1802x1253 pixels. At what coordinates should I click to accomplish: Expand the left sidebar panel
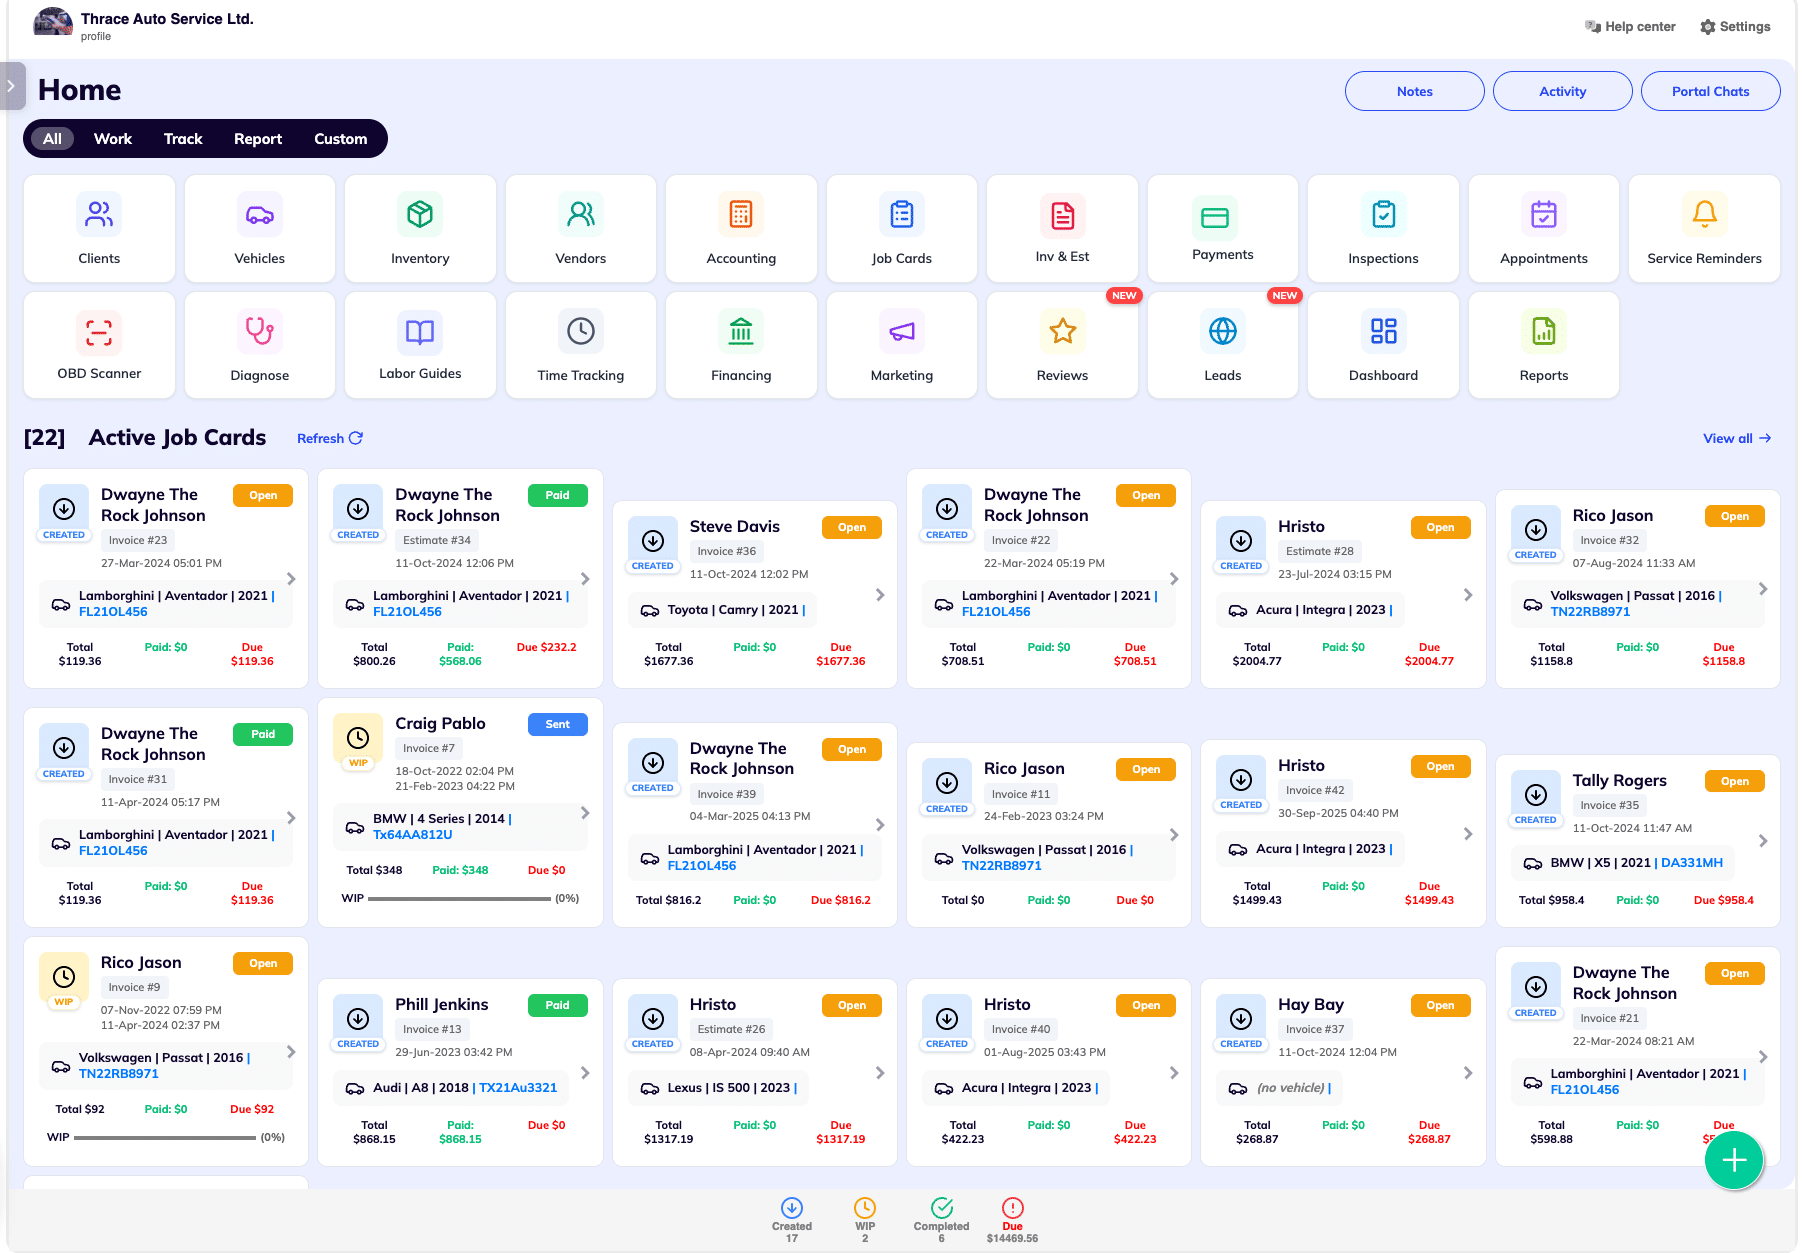[x=11, y=86]
